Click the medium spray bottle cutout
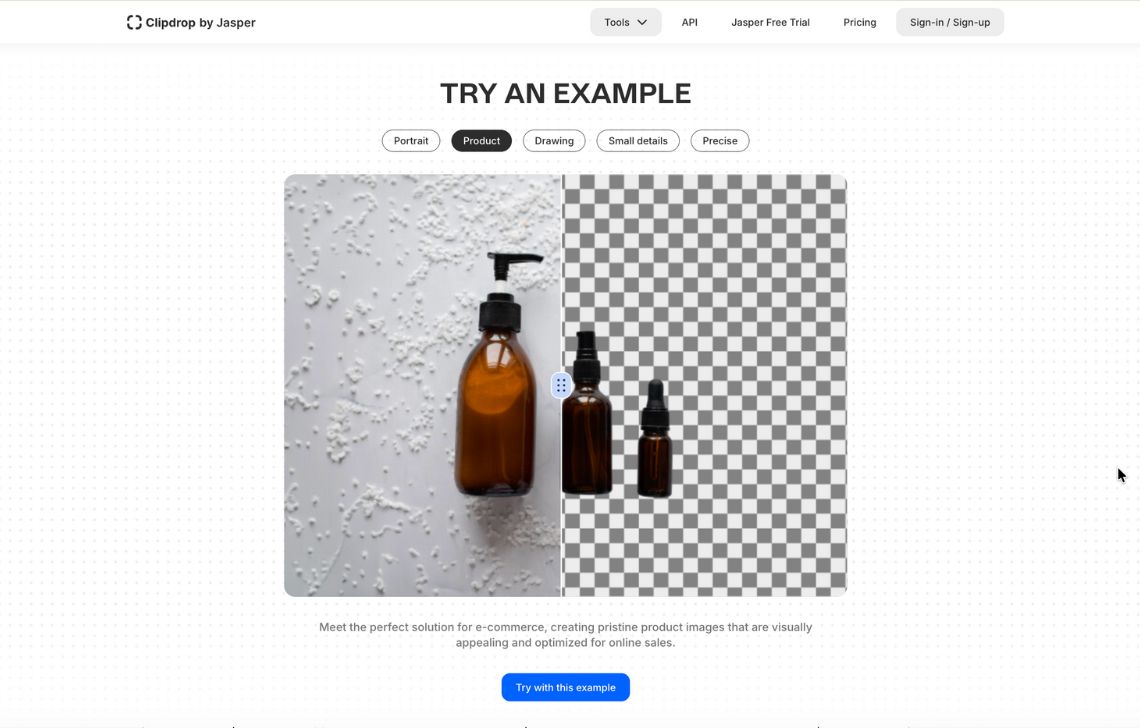Image resolution: width=1140 pixels, height=728 pixels. pyautogui.click(x=587, y=413)
